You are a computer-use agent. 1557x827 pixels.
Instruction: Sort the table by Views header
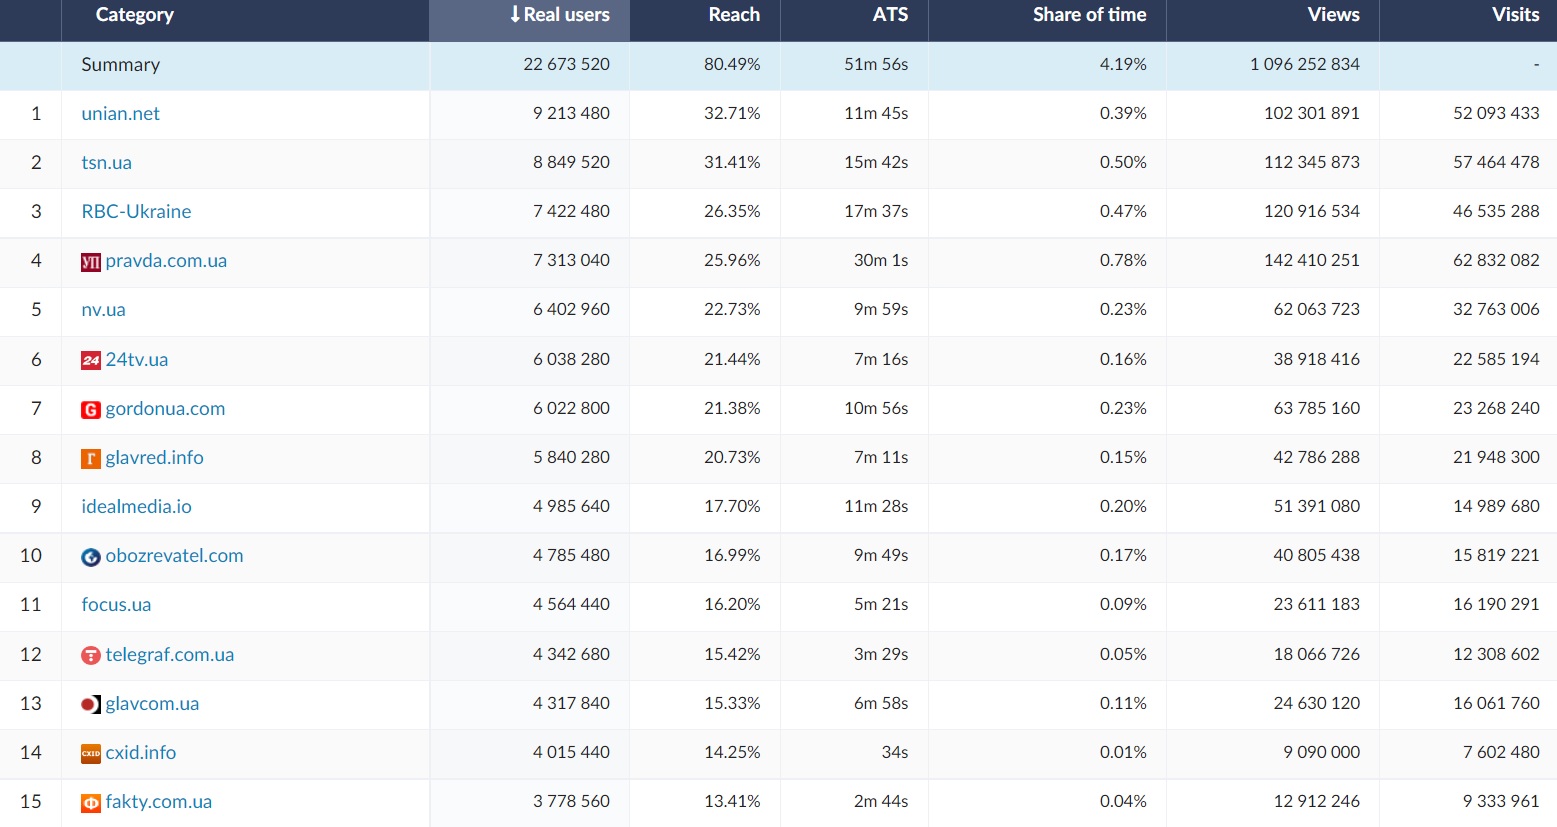pos(1333,15)
